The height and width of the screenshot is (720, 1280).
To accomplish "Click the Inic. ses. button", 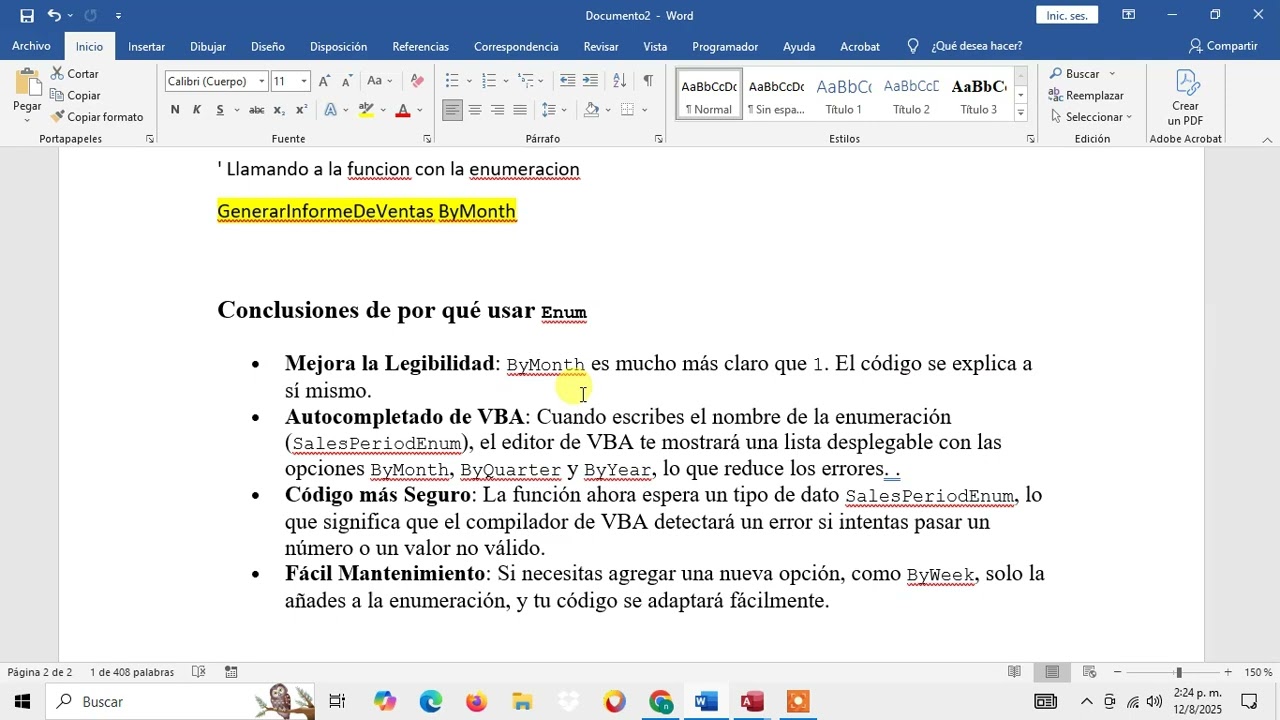I will tap(1067, 15).
